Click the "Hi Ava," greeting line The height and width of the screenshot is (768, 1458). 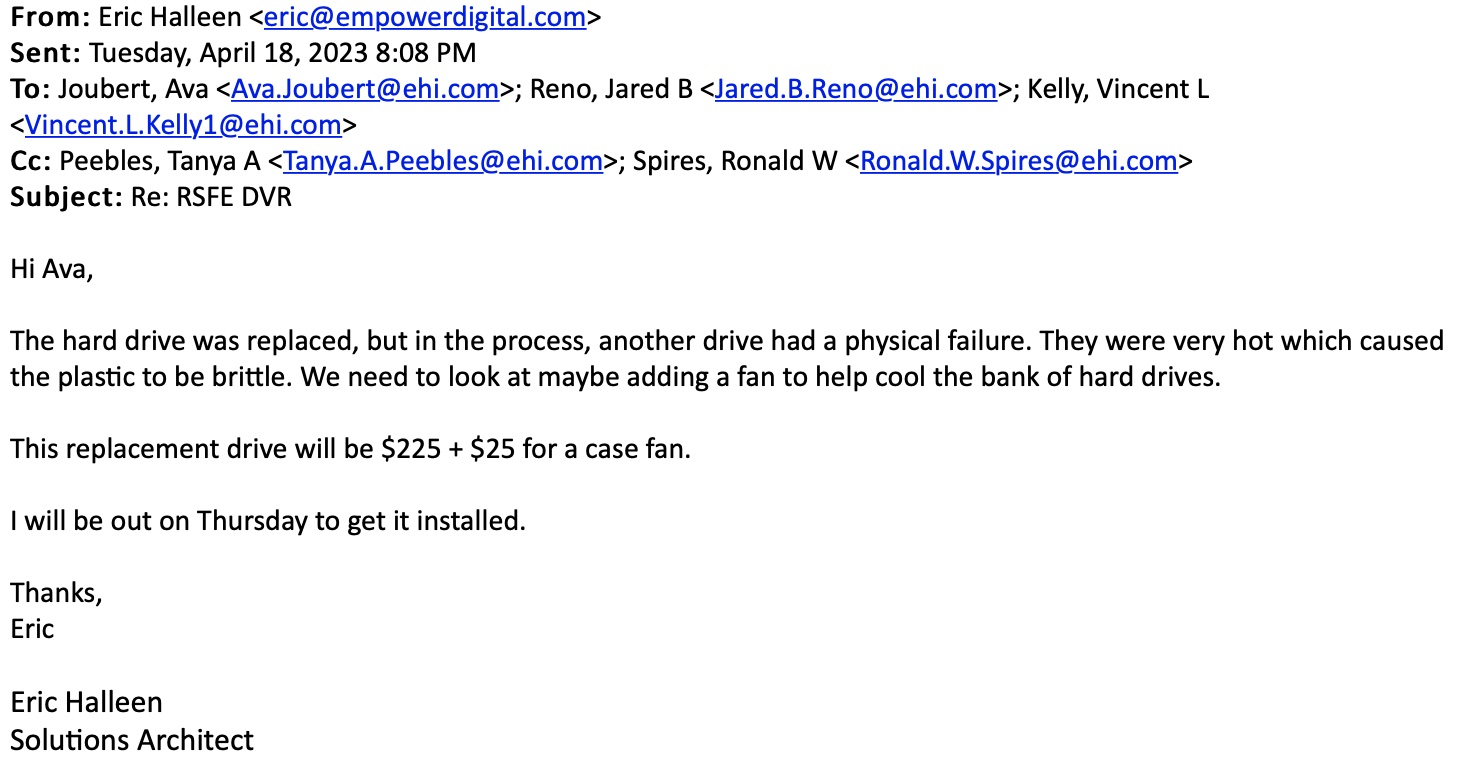51,269
